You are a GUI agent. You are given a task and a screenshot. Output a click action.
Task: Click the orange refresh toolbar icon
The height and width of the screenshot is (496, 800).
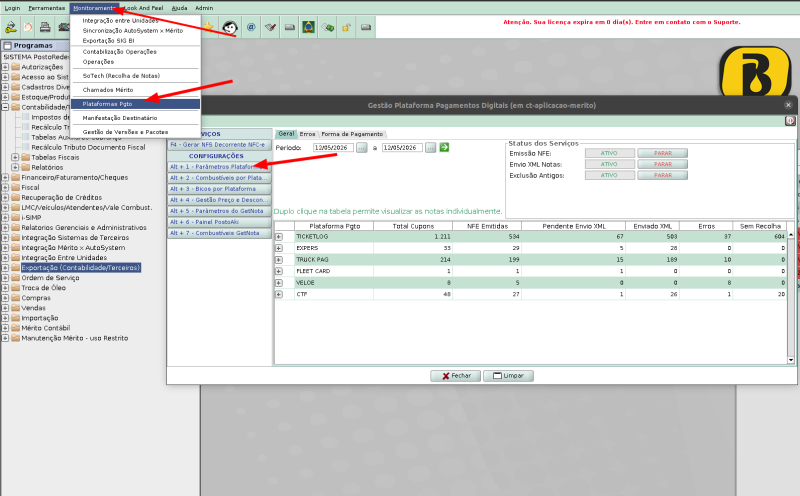click(x=28, y=27)
